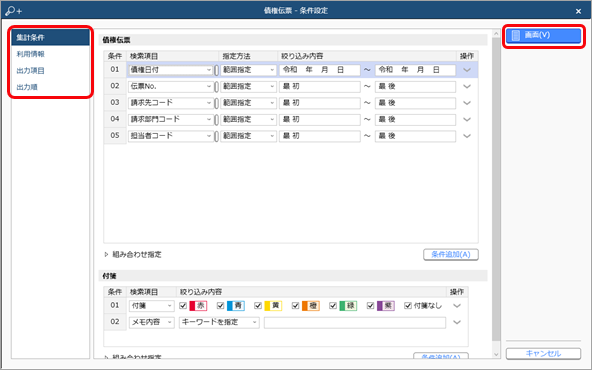Image resolution: width=592 pixels, height=370 pixels.
Task: Click row 02 operation chevron for 伝票No.
Action: click(x=467, y=86)
